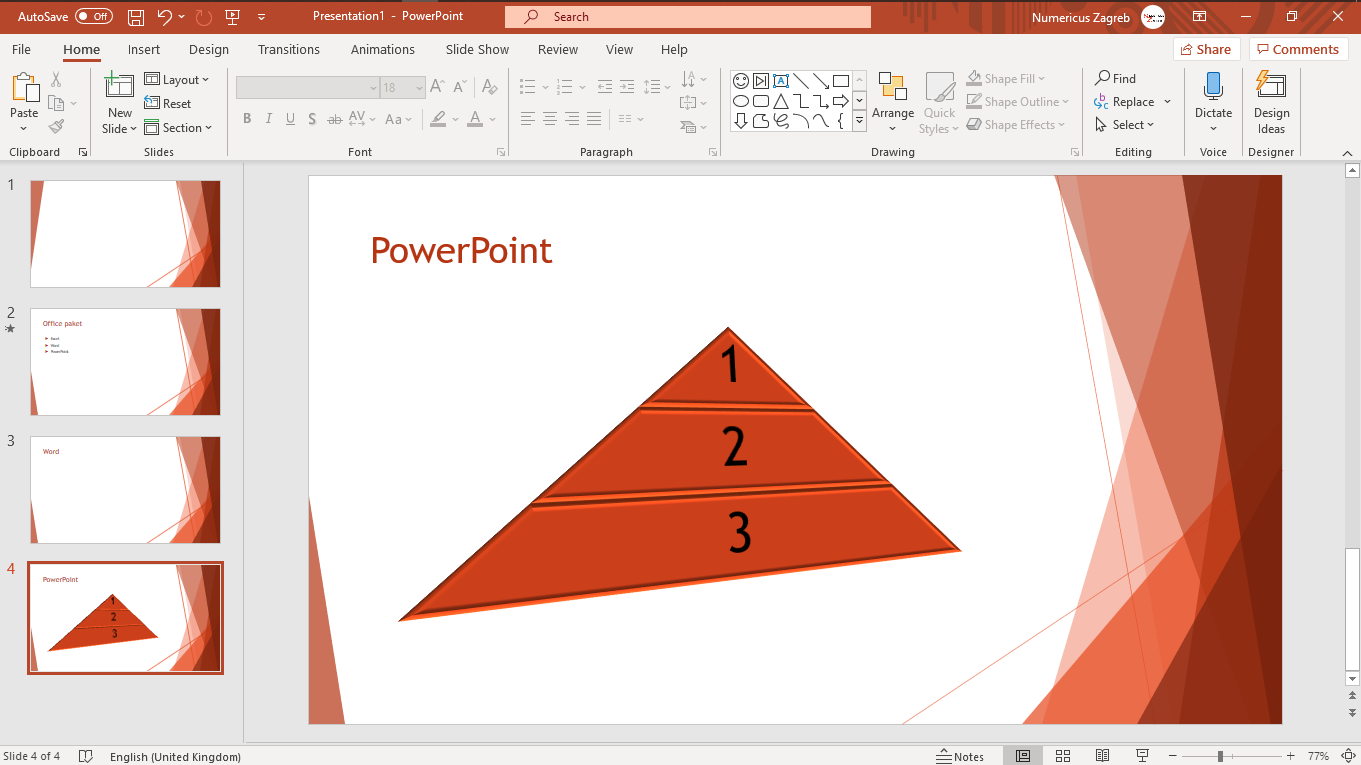Select the Oval shape tool
The width and height of the screenshot is (1361, 765).
[740, 101]
